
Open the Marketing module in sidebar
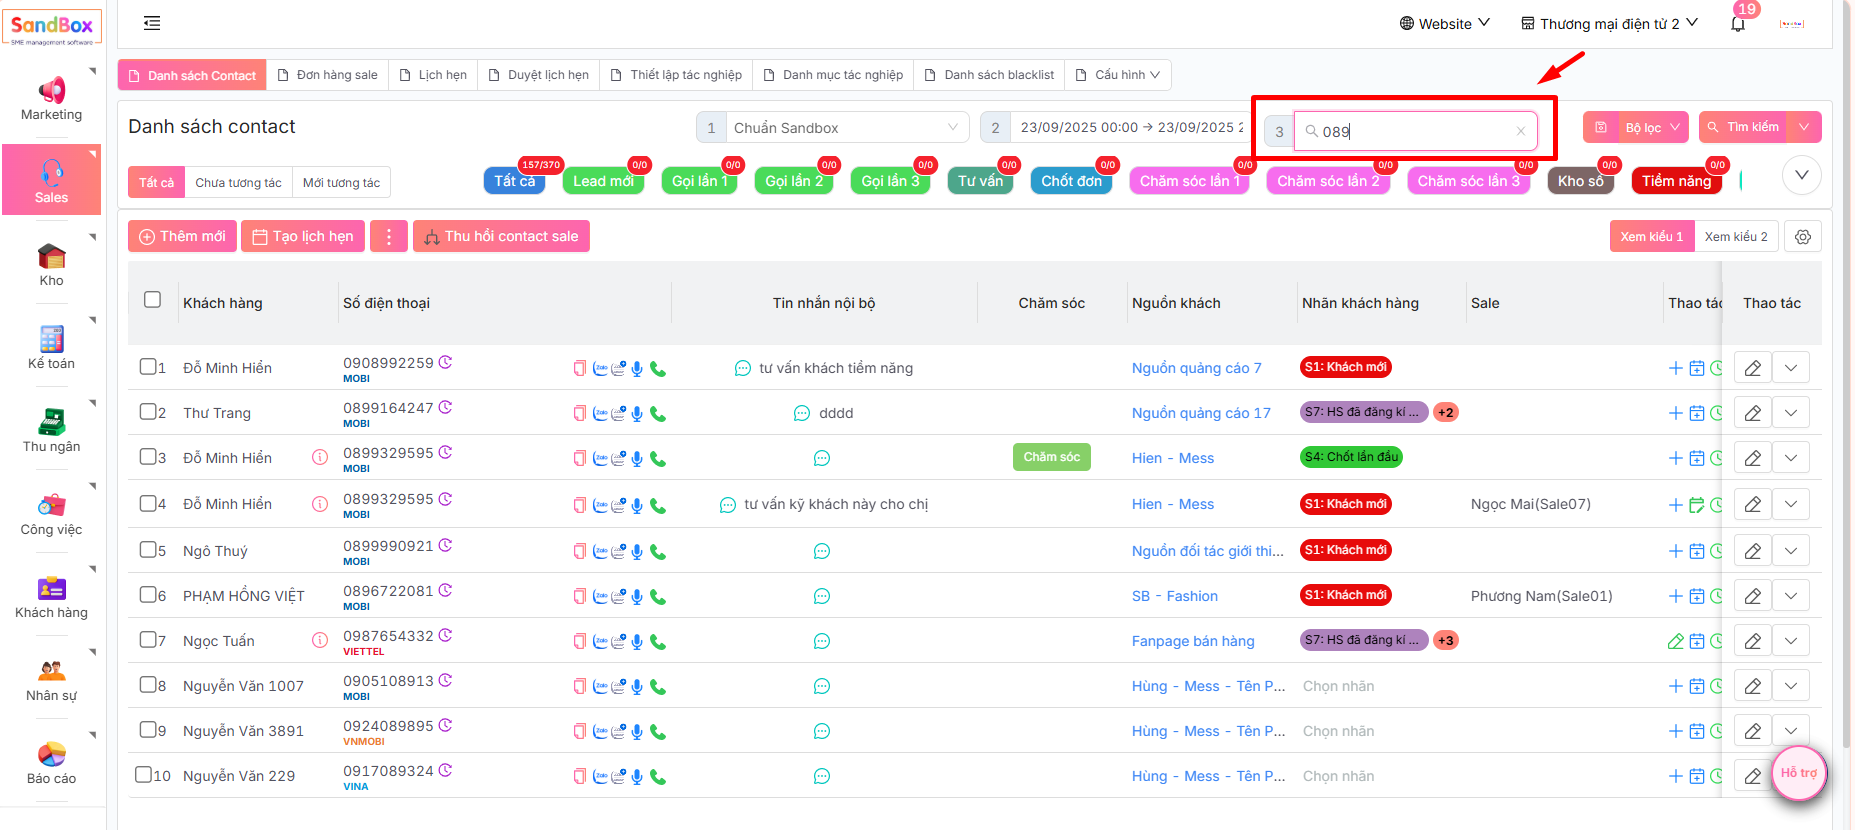click(x=51, y=98)
